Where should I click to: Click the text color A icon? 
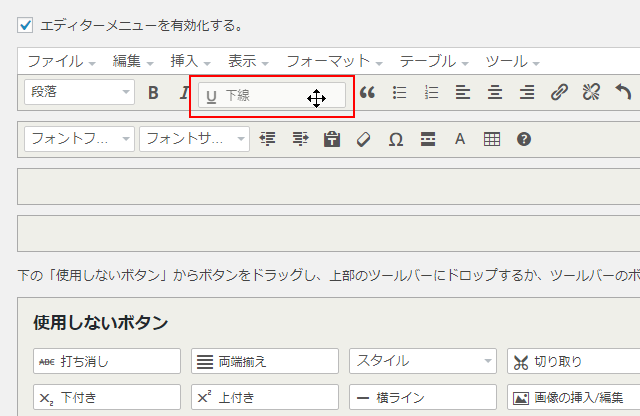click(x=460, y=139)
